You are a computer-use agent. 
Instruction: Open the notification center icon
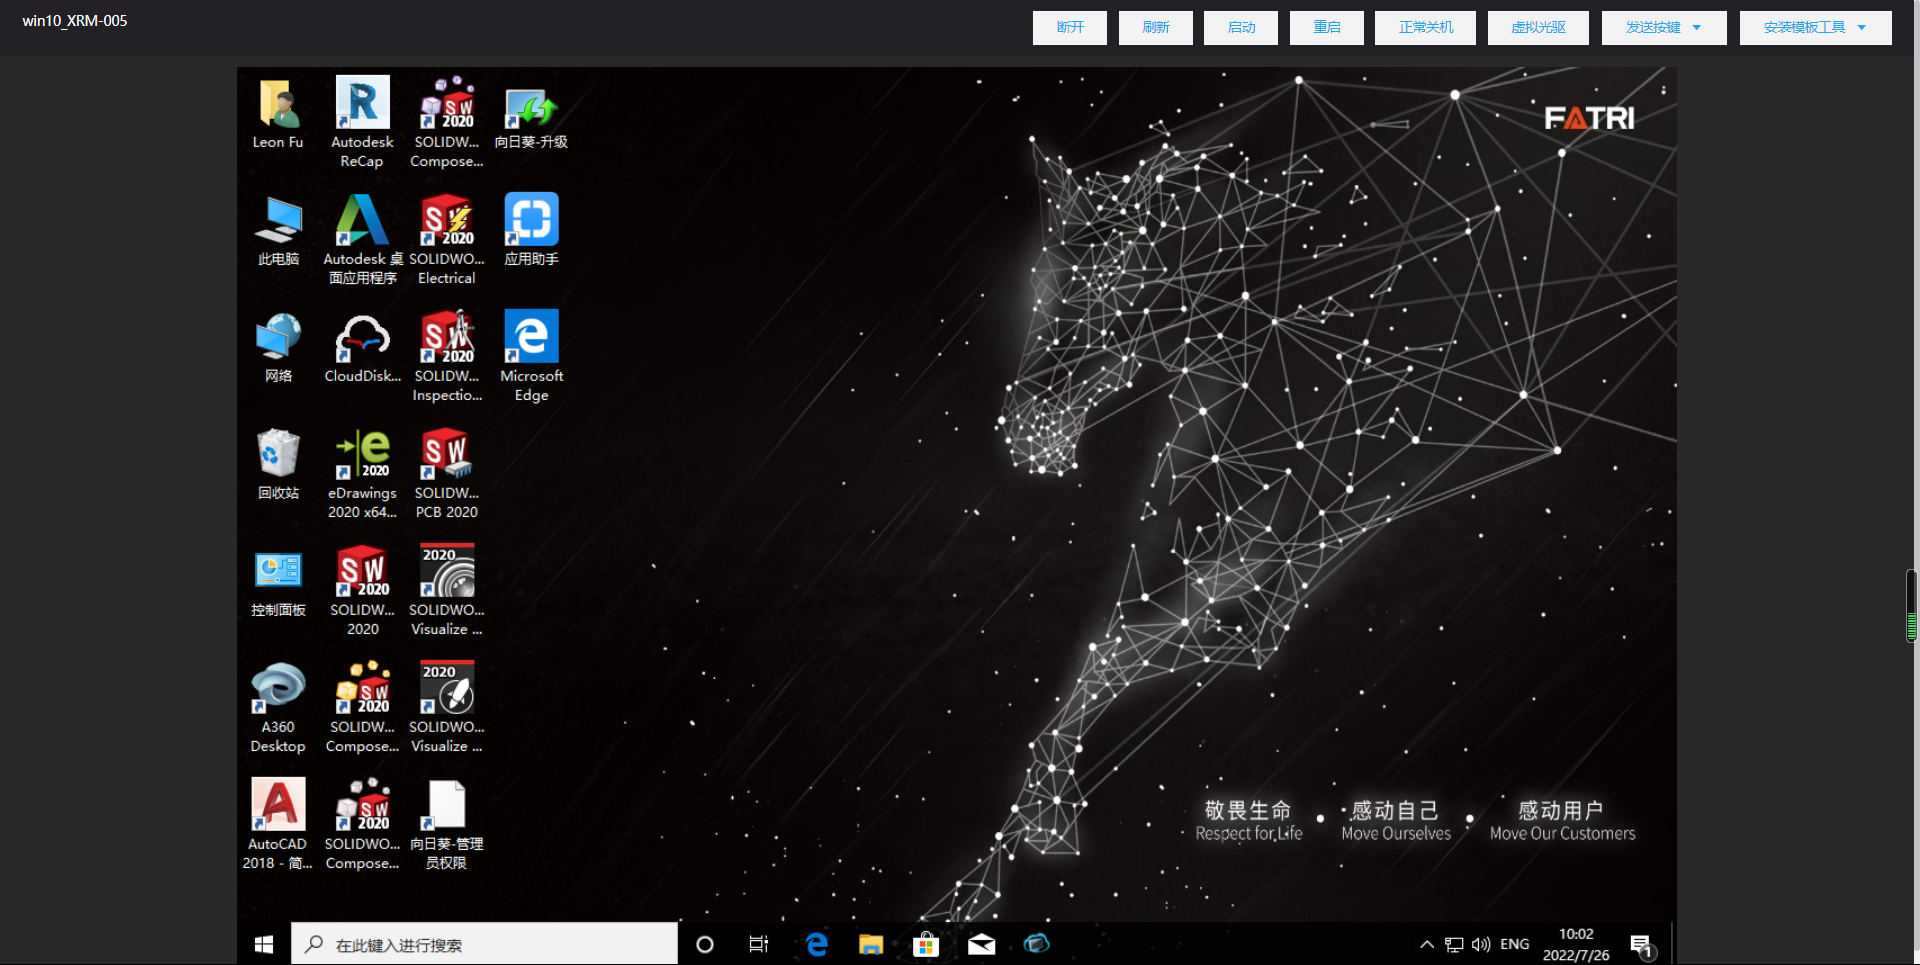[x=1641, y=945]
